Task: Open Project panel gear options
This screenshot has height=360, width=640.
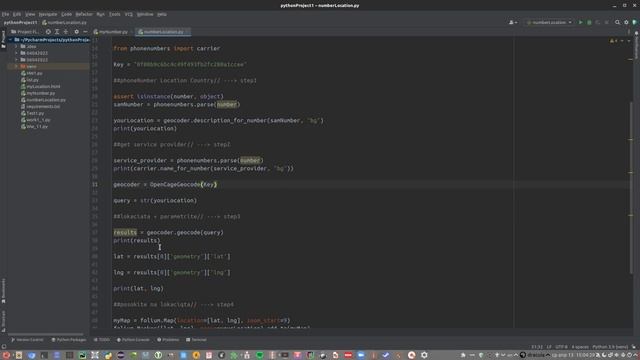Action: (x=76, y=32)
